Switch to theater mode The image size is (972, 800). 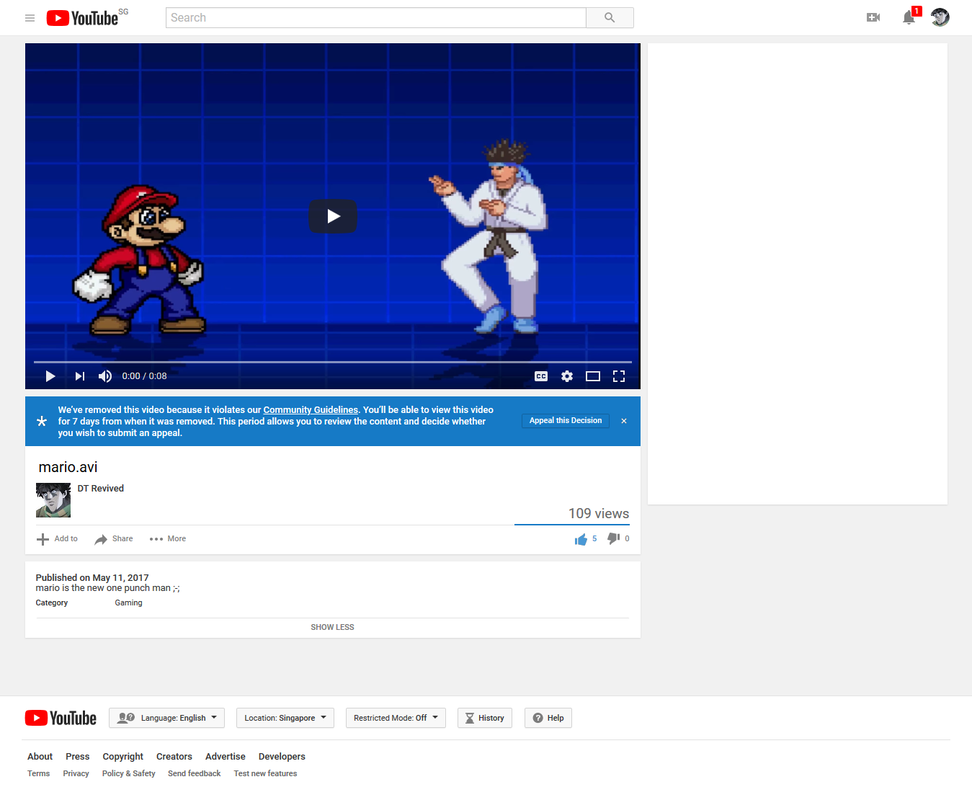tap(593, 376)
